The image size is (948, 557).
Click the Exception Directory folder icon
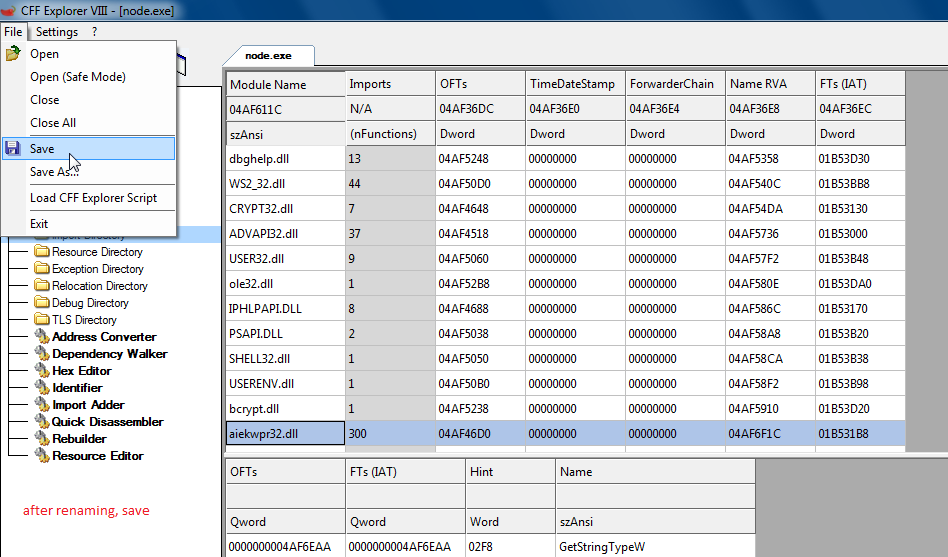[42, 268]
